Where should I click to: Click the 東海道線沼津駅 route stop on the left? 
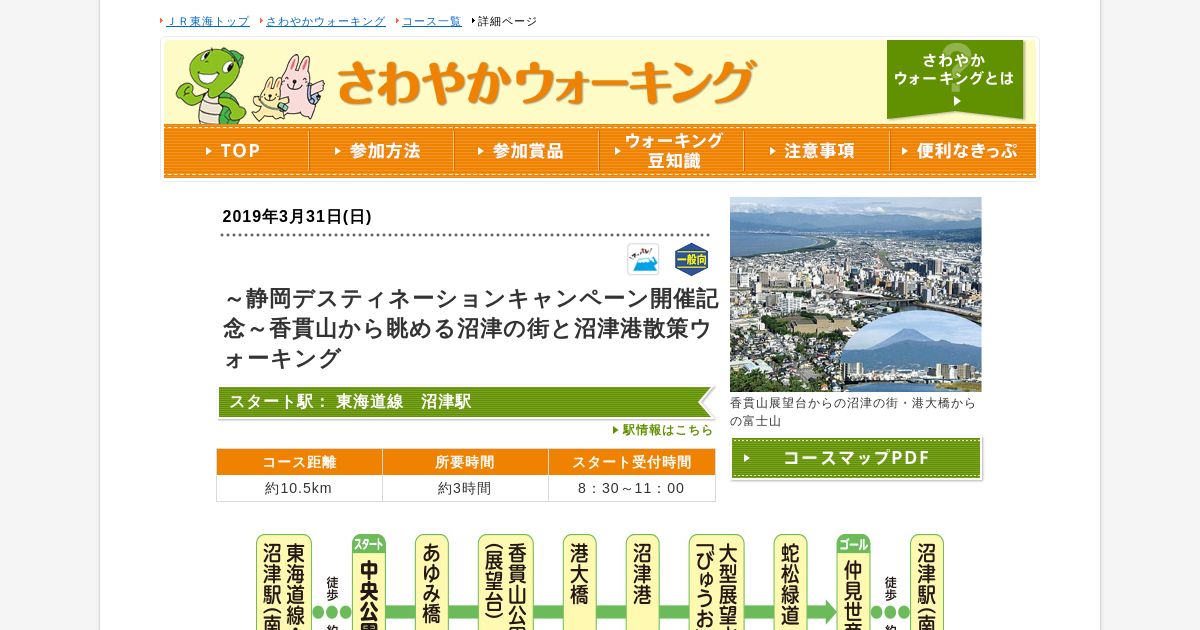pos(284,582)
